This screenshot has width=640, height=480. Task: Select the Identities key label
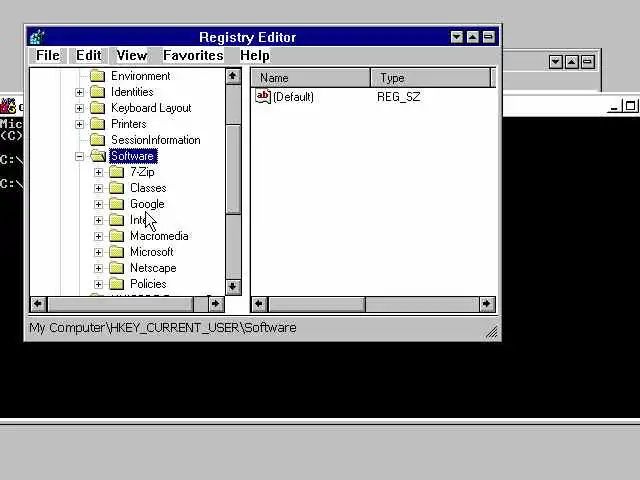[132, 92]
